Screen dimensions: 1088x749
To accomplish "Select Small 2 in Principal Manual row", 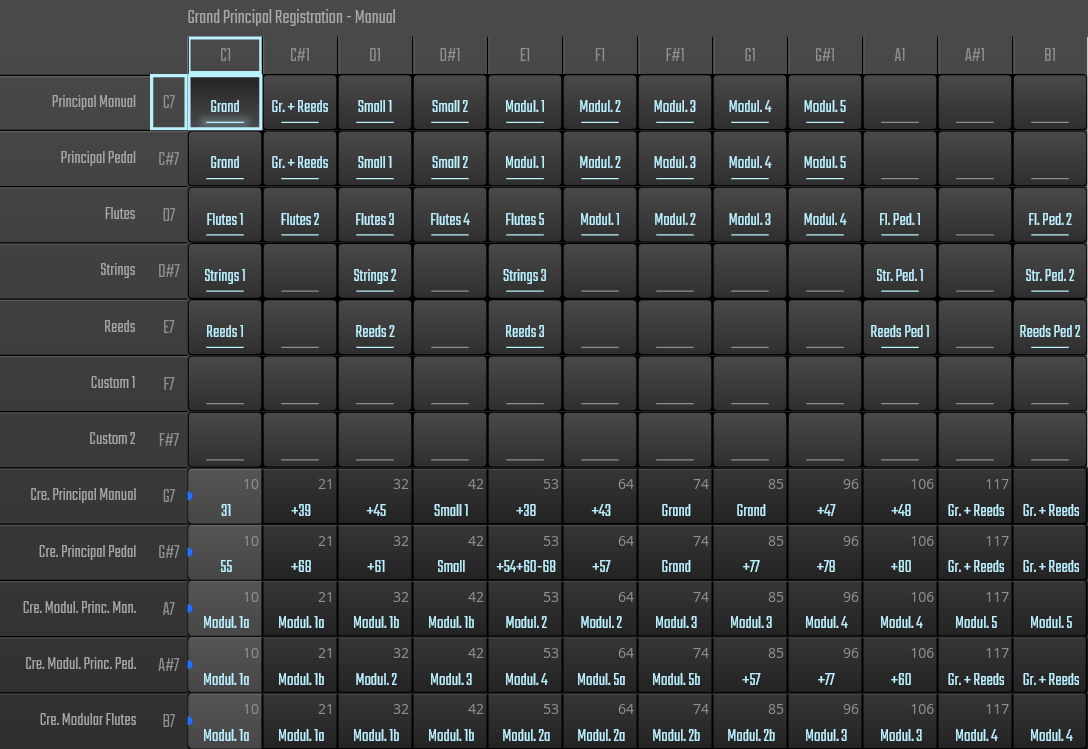I will 450,103.
